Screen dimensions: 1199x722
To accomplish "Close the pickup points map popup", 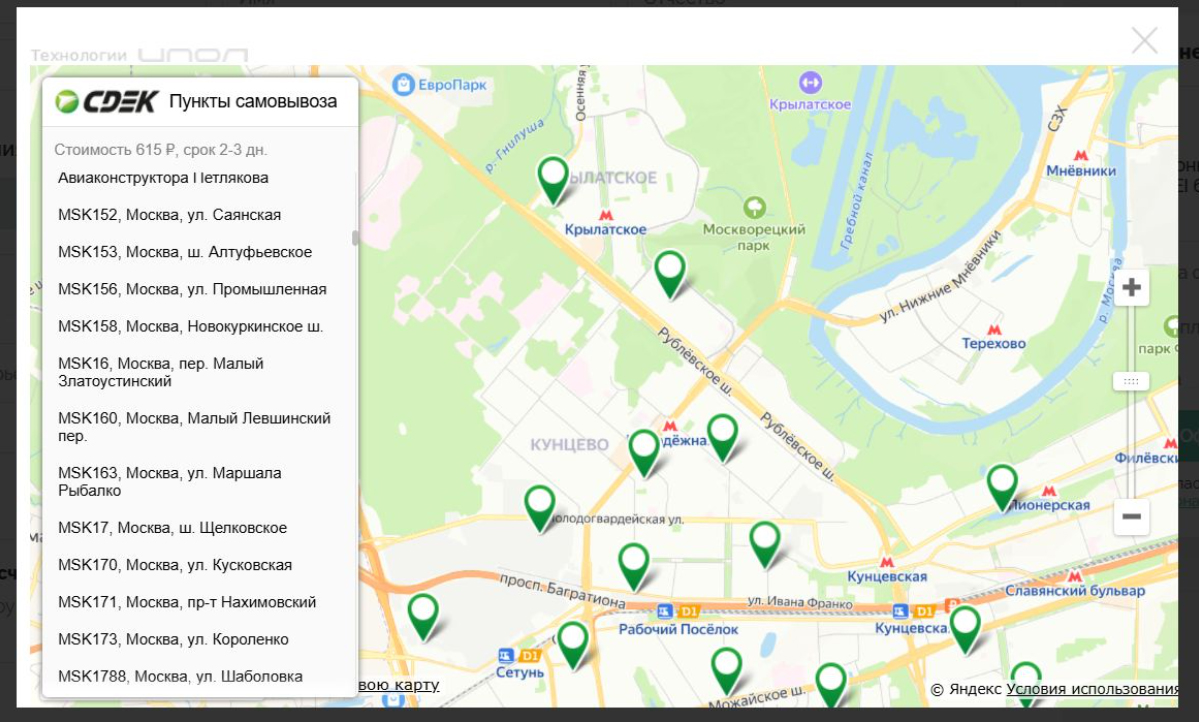I will (1144, 40).
